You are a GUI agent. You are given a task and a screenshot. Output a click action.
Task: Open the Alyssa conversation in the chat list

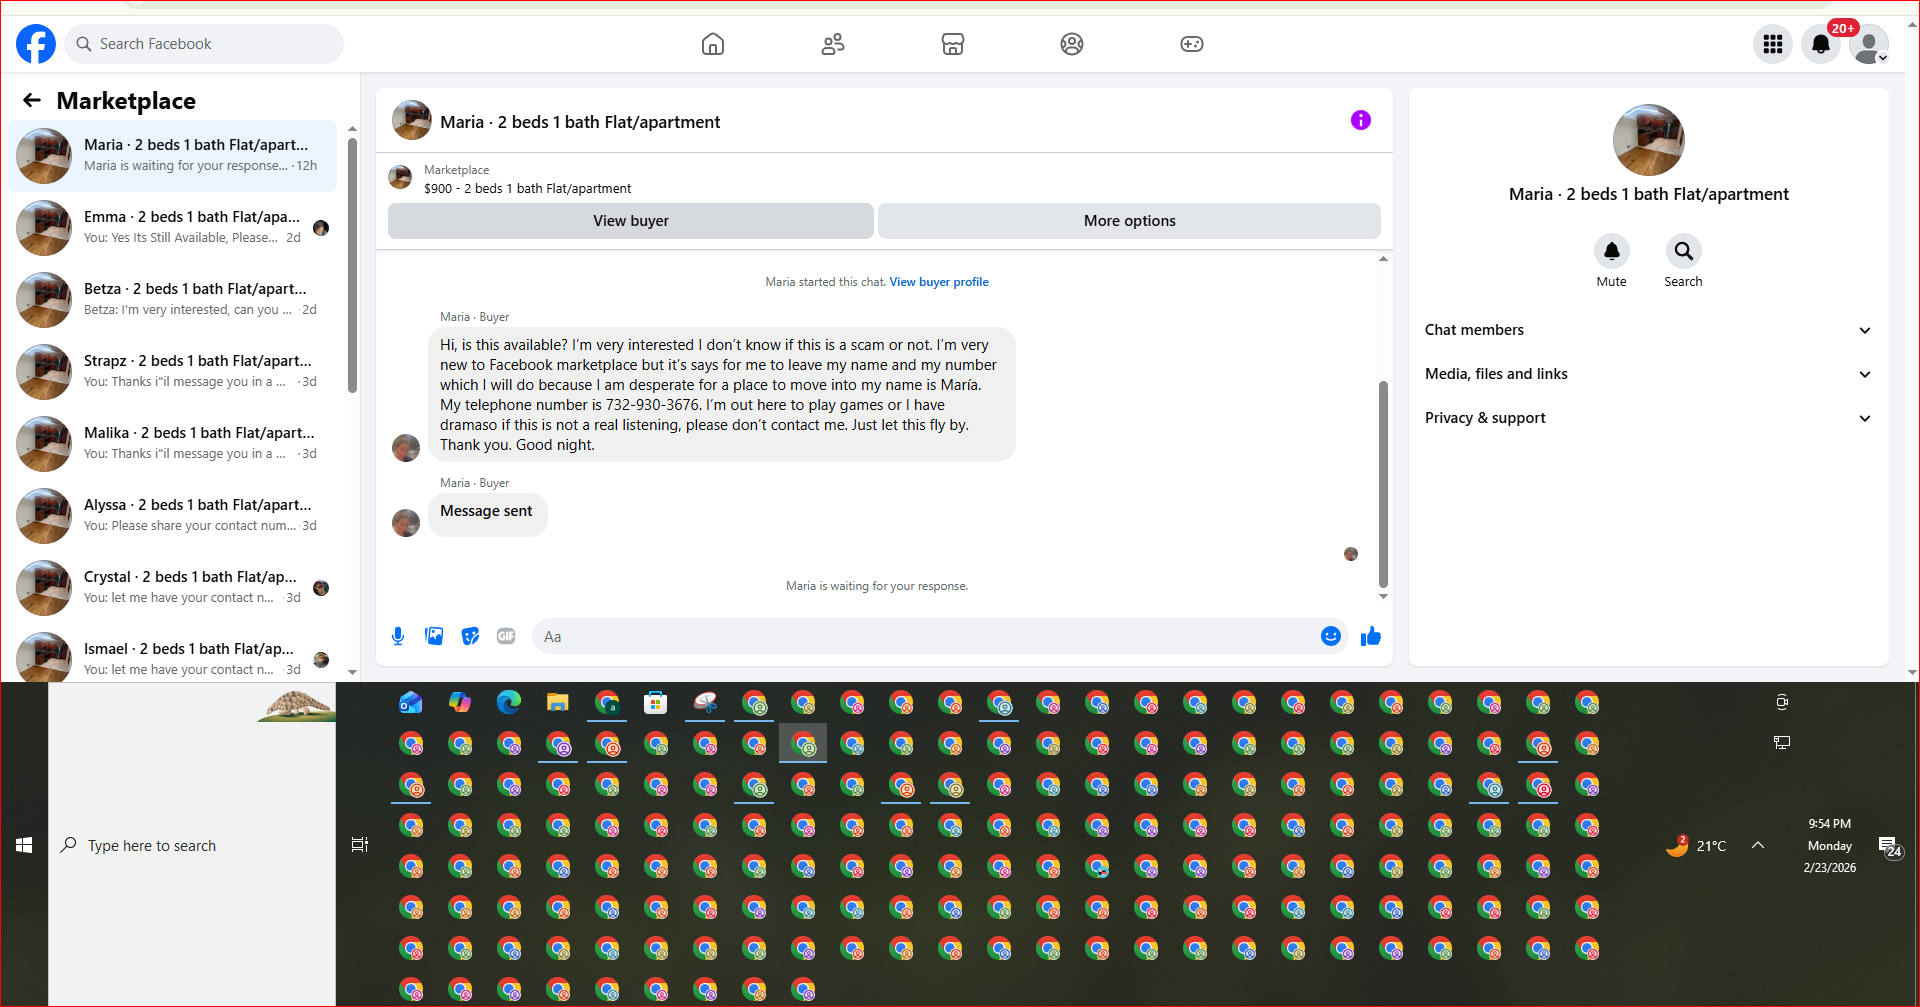pyautogui.click(x=173, y=516)
